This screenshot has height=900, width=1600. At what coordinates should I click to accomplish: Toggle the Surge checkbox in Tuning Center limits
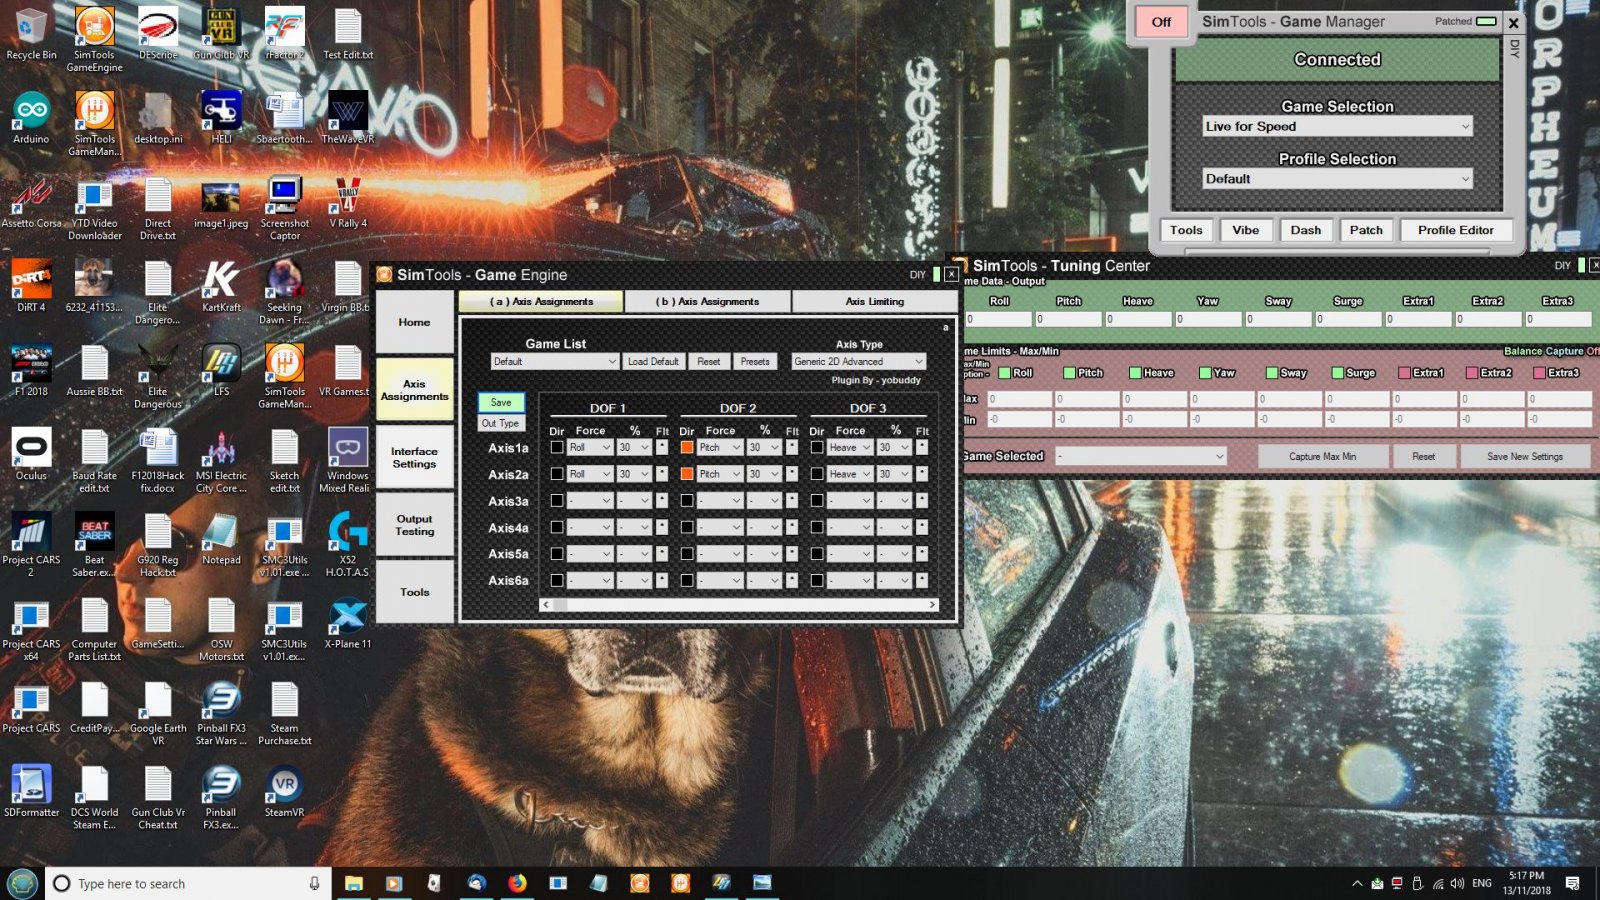pyautogui.click(x=1337, y=372)
